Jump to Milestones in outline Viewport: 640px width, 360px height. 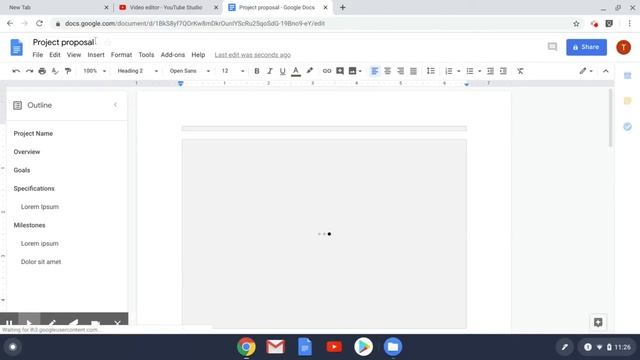click(29, 225)
